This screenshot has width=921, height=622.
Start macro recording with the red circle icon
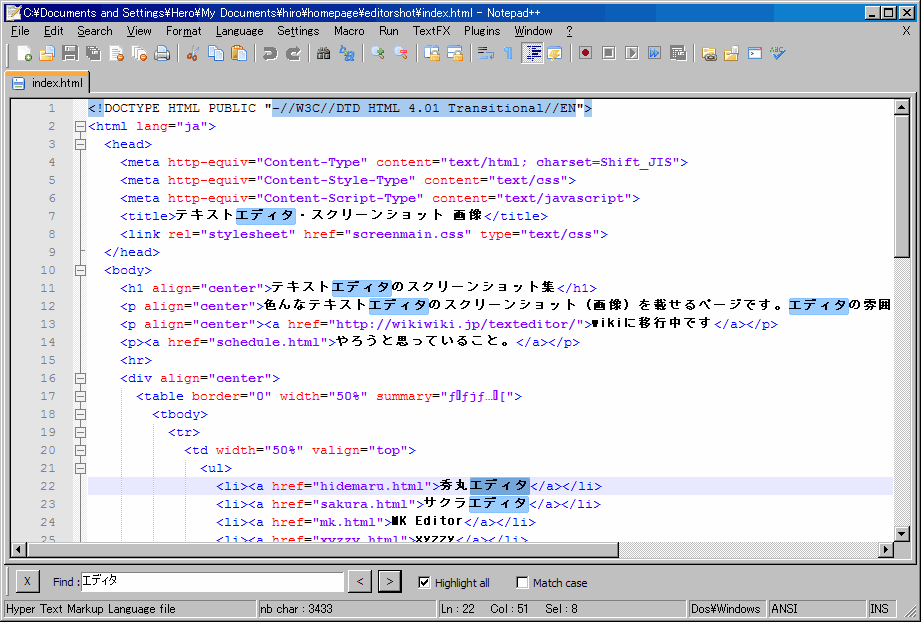click(x=585, y=53)
